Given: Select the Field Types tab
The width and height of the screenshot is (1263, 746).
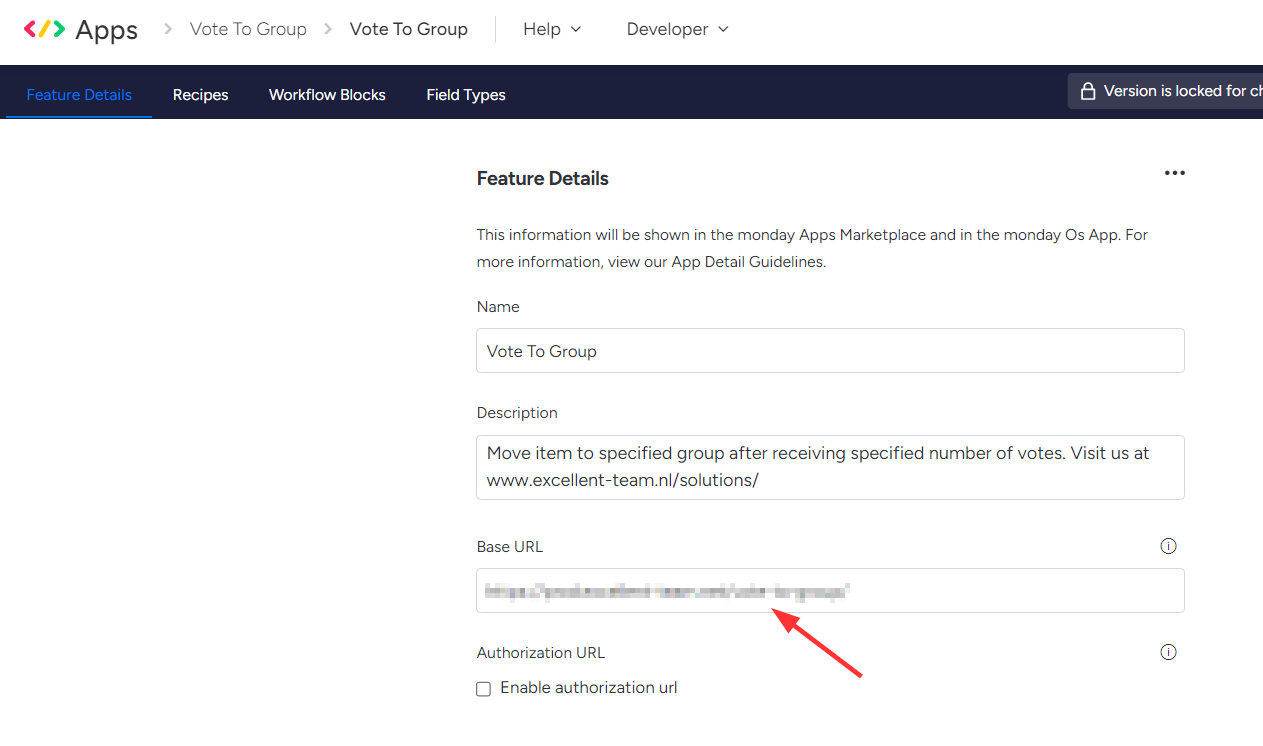Looking at the screenshot, I should pos(465,95).
